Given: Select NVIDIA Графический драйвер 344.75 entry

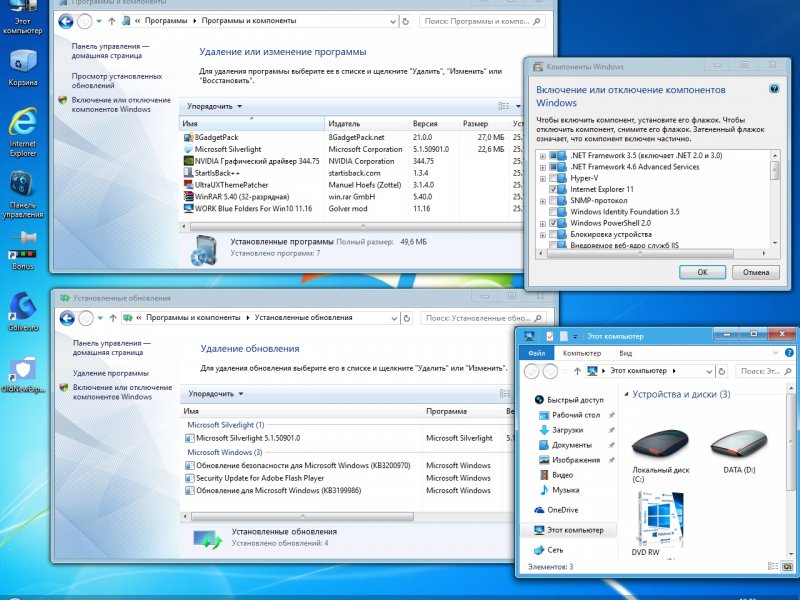Looking at the screenshot, I should [x=252, y=161].
